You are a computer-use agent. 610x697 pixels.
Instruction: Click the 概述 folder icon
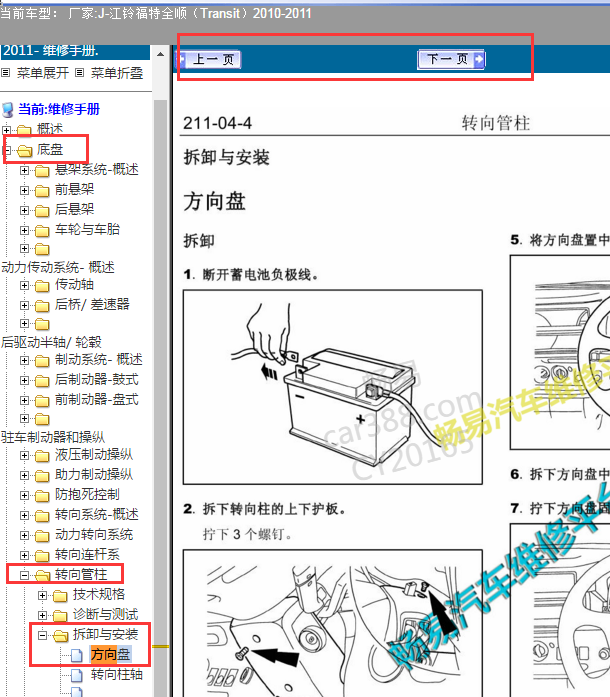click(x=24, y=130)
